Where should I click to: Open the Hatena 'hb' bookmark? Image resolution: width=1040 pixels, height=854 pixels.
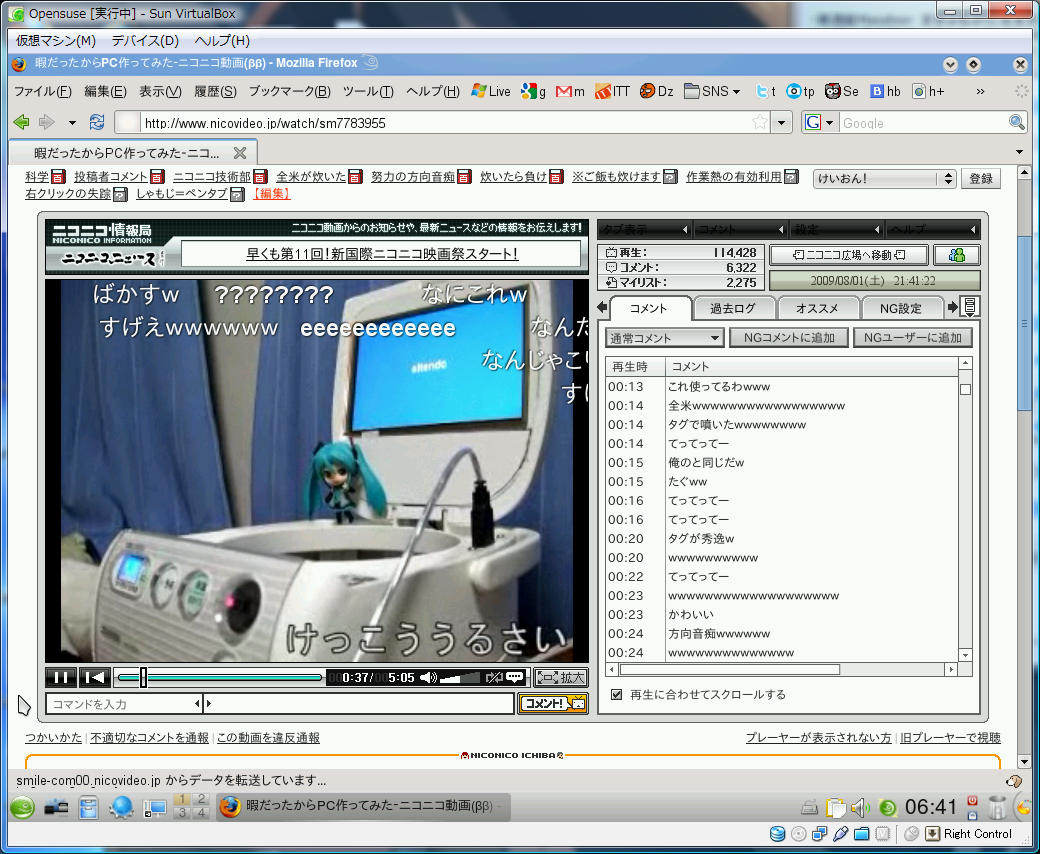[885, 92]
